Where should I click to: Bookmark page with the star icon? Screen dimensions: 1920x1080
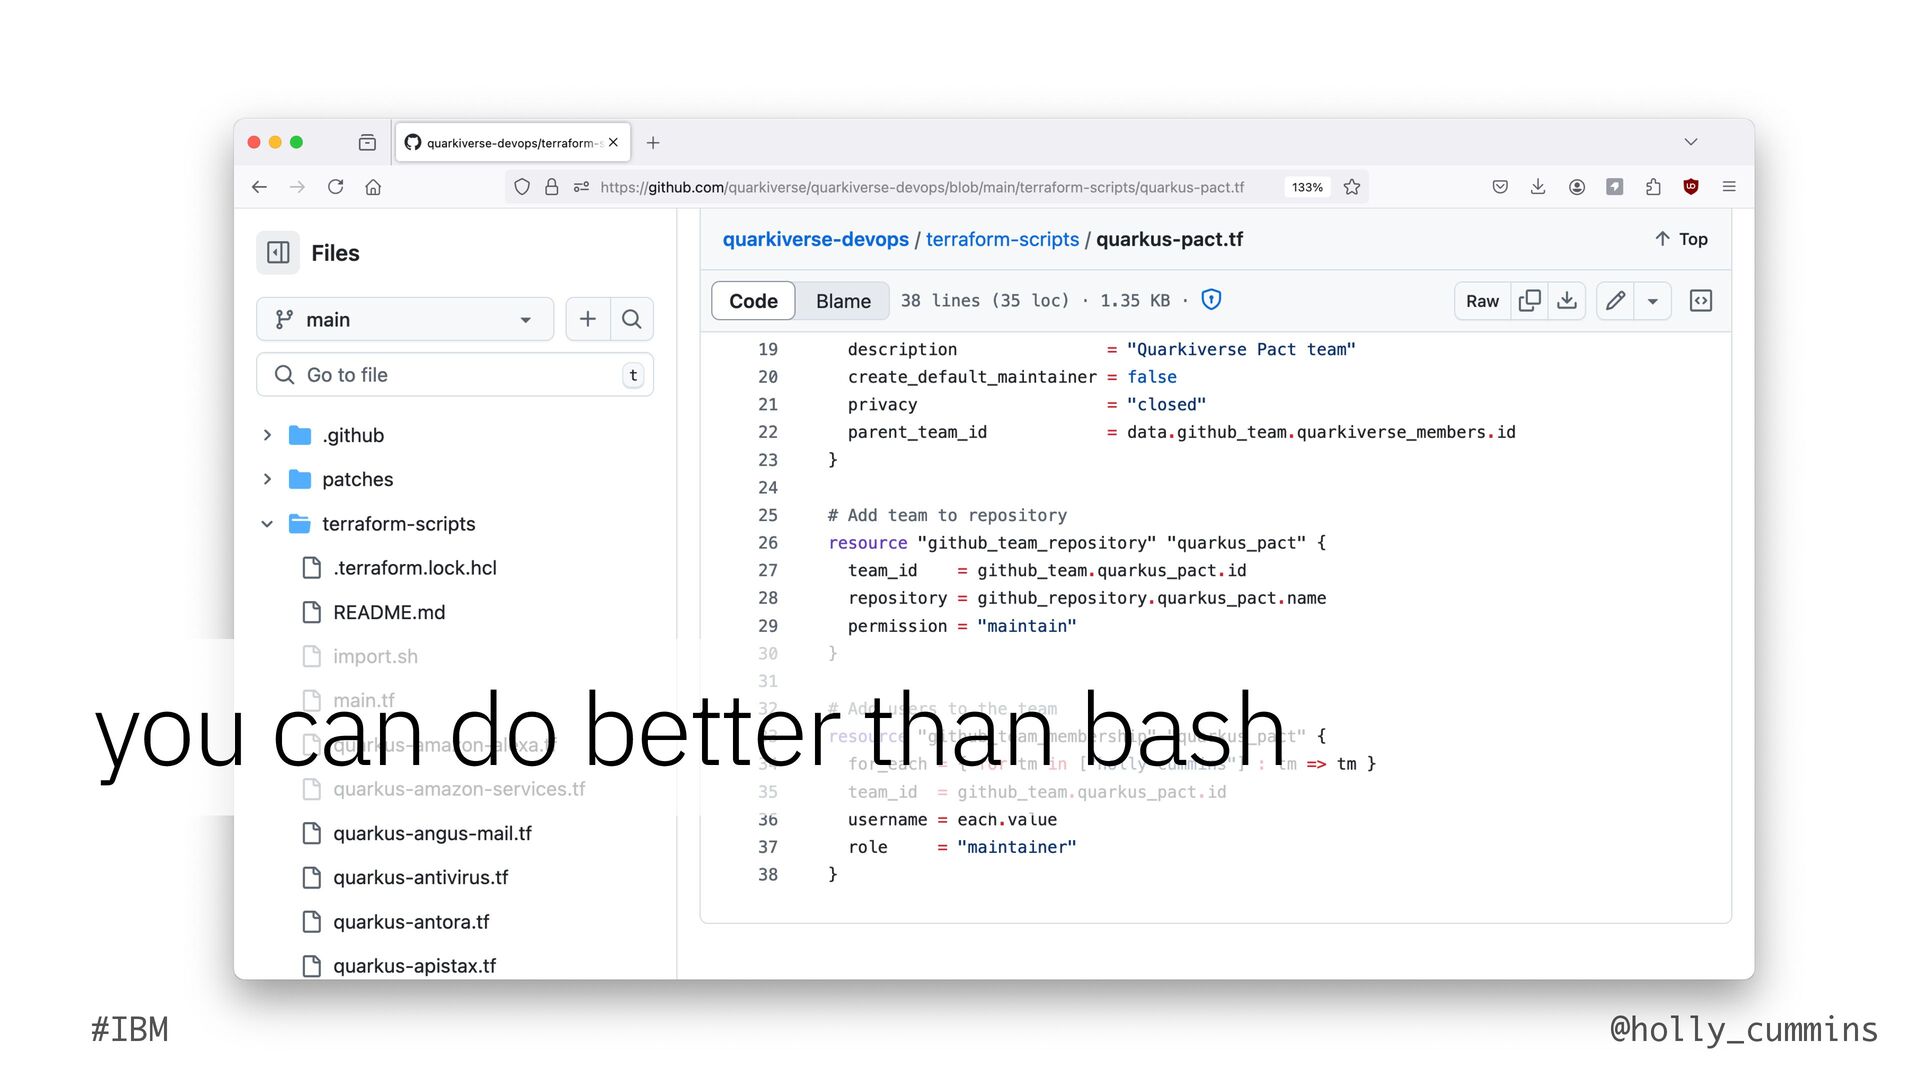tap(1352, 187)
